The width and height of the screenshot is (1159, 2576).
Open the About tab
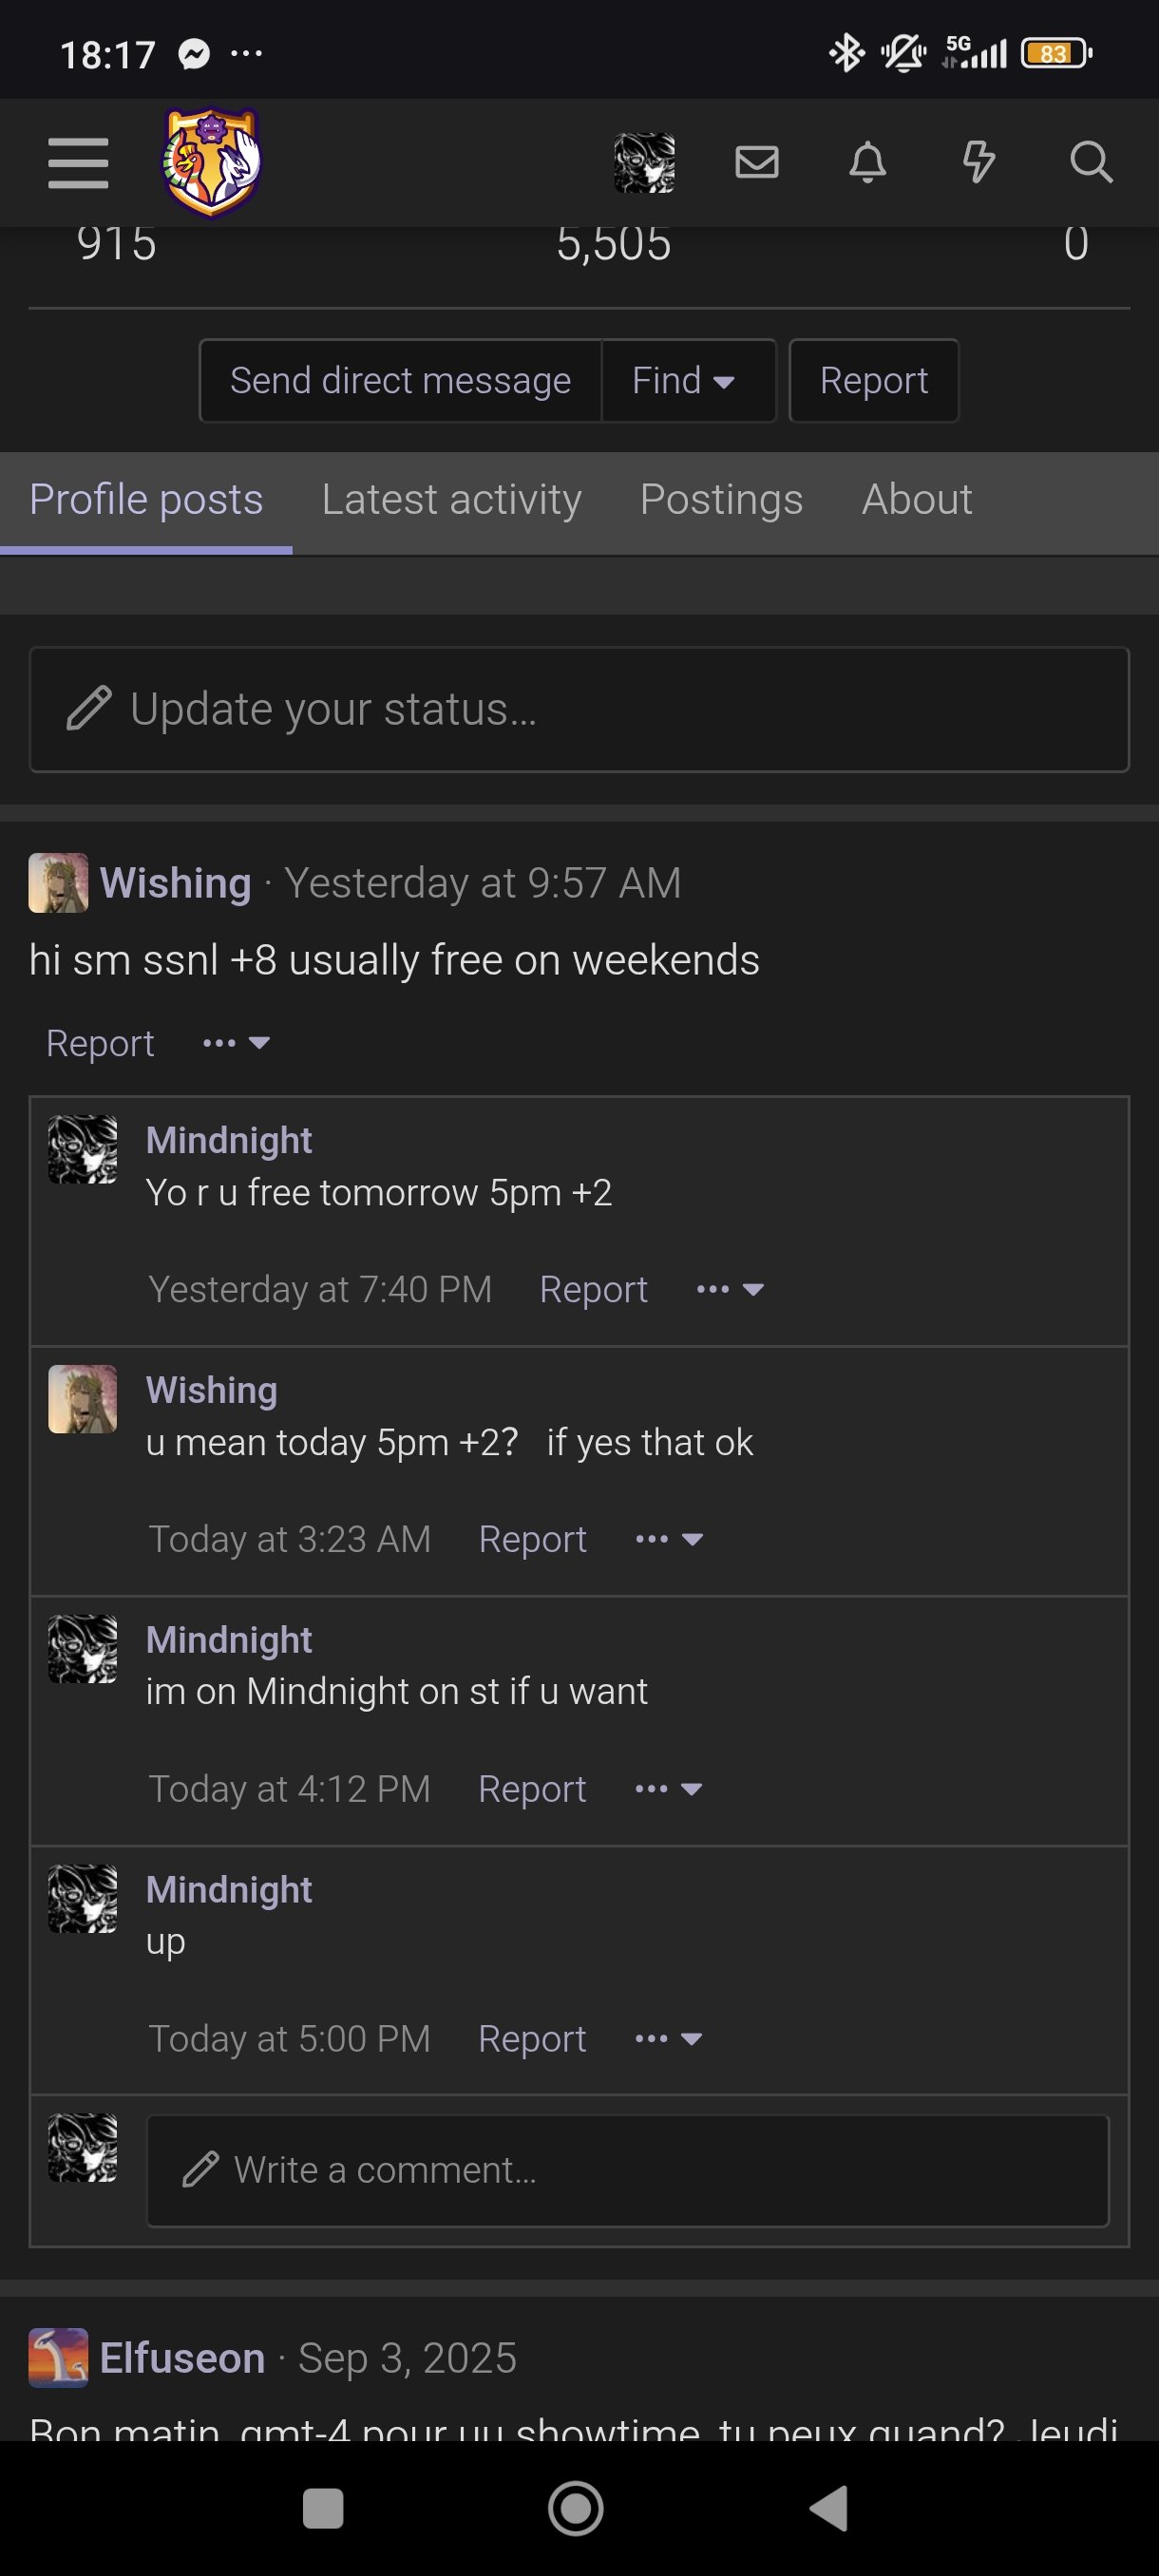click(917, 500)
